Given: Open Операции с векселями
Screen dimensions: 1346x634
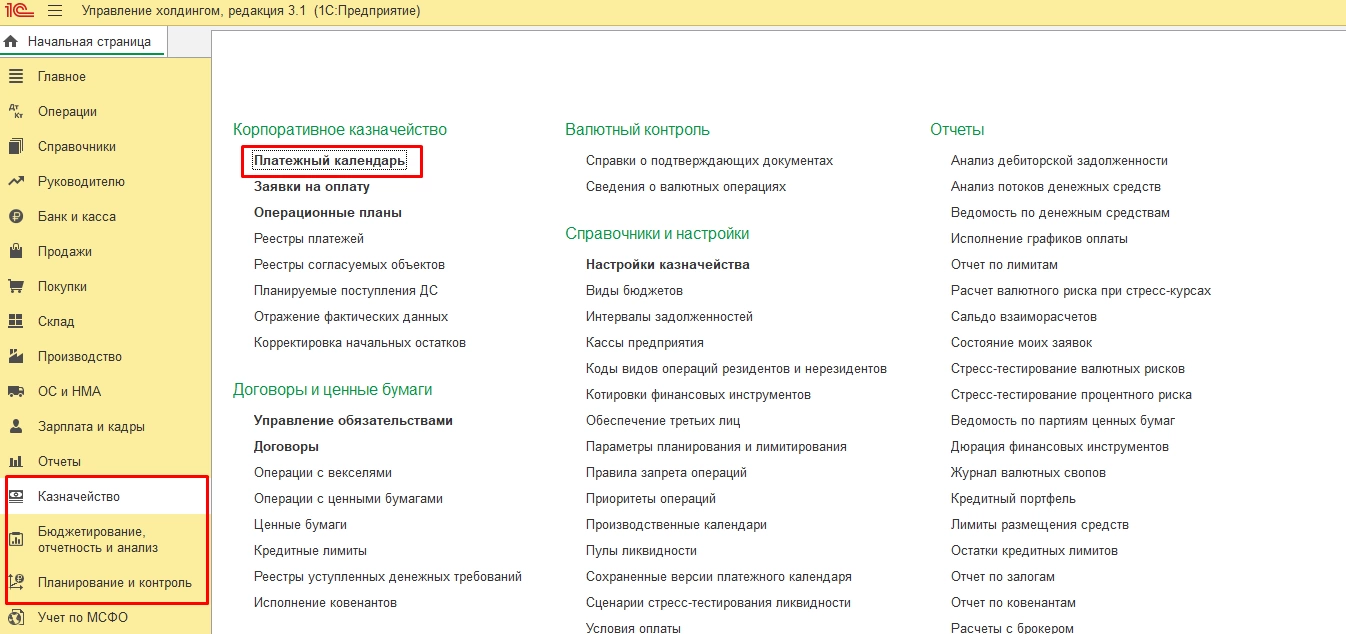Looking at the screenshot, I should [x=323, y=473].
